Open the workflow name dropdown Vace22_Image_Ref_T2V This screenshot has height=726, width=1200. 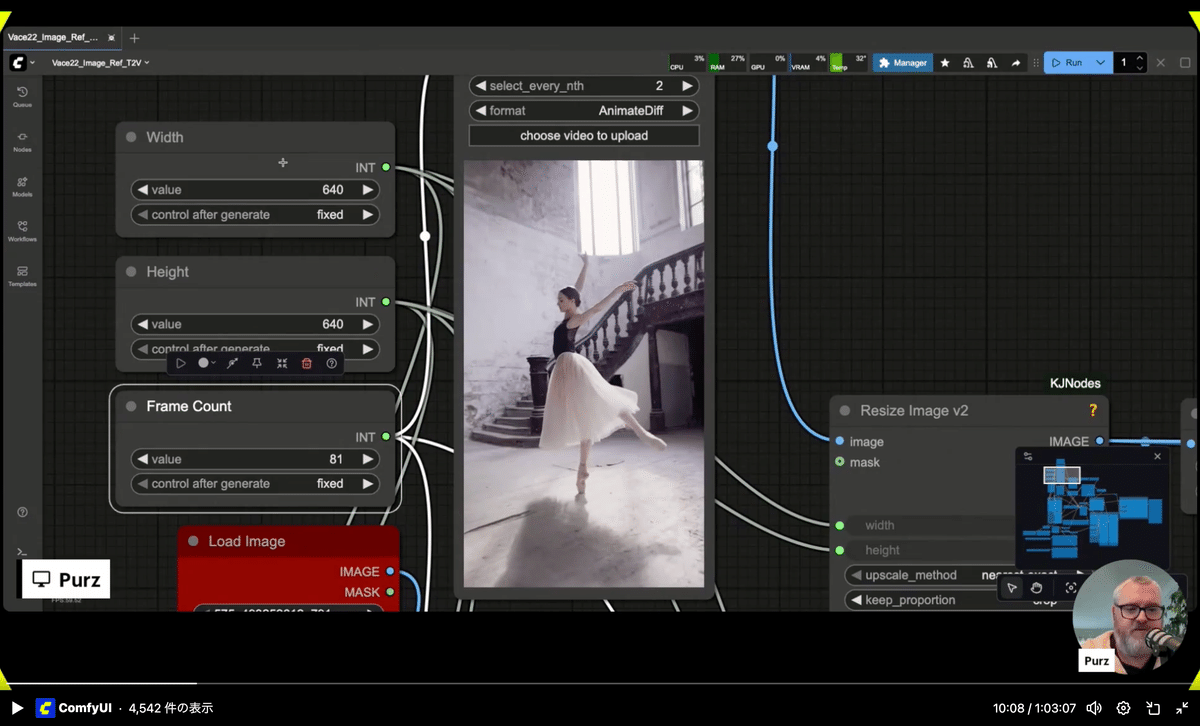click(x=100, y=63)
